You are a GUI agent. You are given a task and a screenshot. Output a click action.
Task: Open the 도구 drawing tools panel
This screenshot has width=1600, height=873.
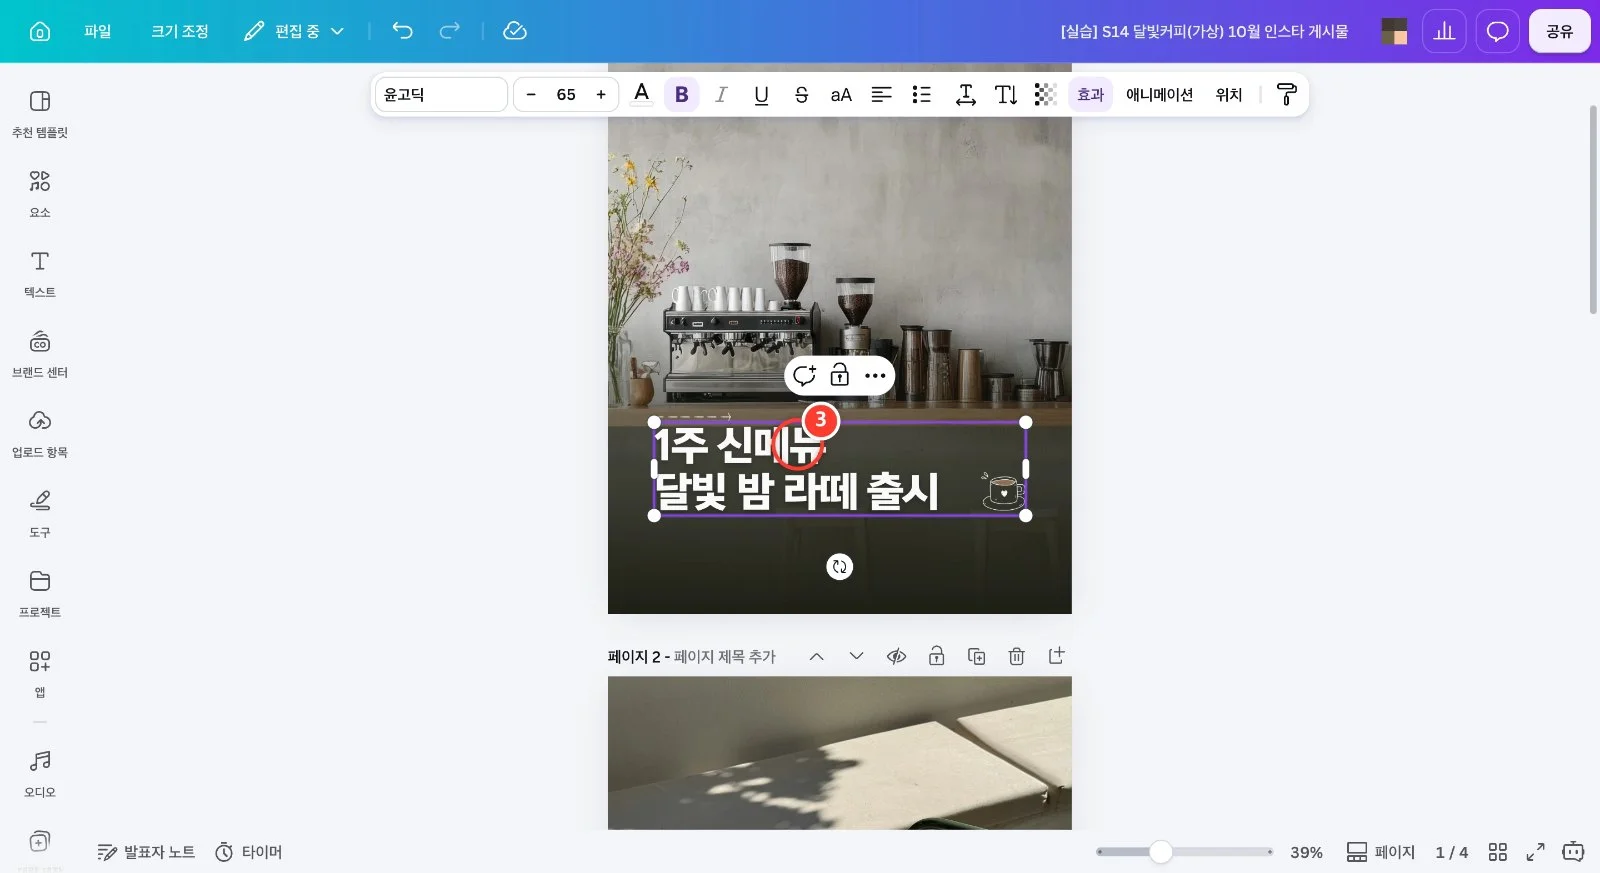pyautogui.click(x=40, y=513)
